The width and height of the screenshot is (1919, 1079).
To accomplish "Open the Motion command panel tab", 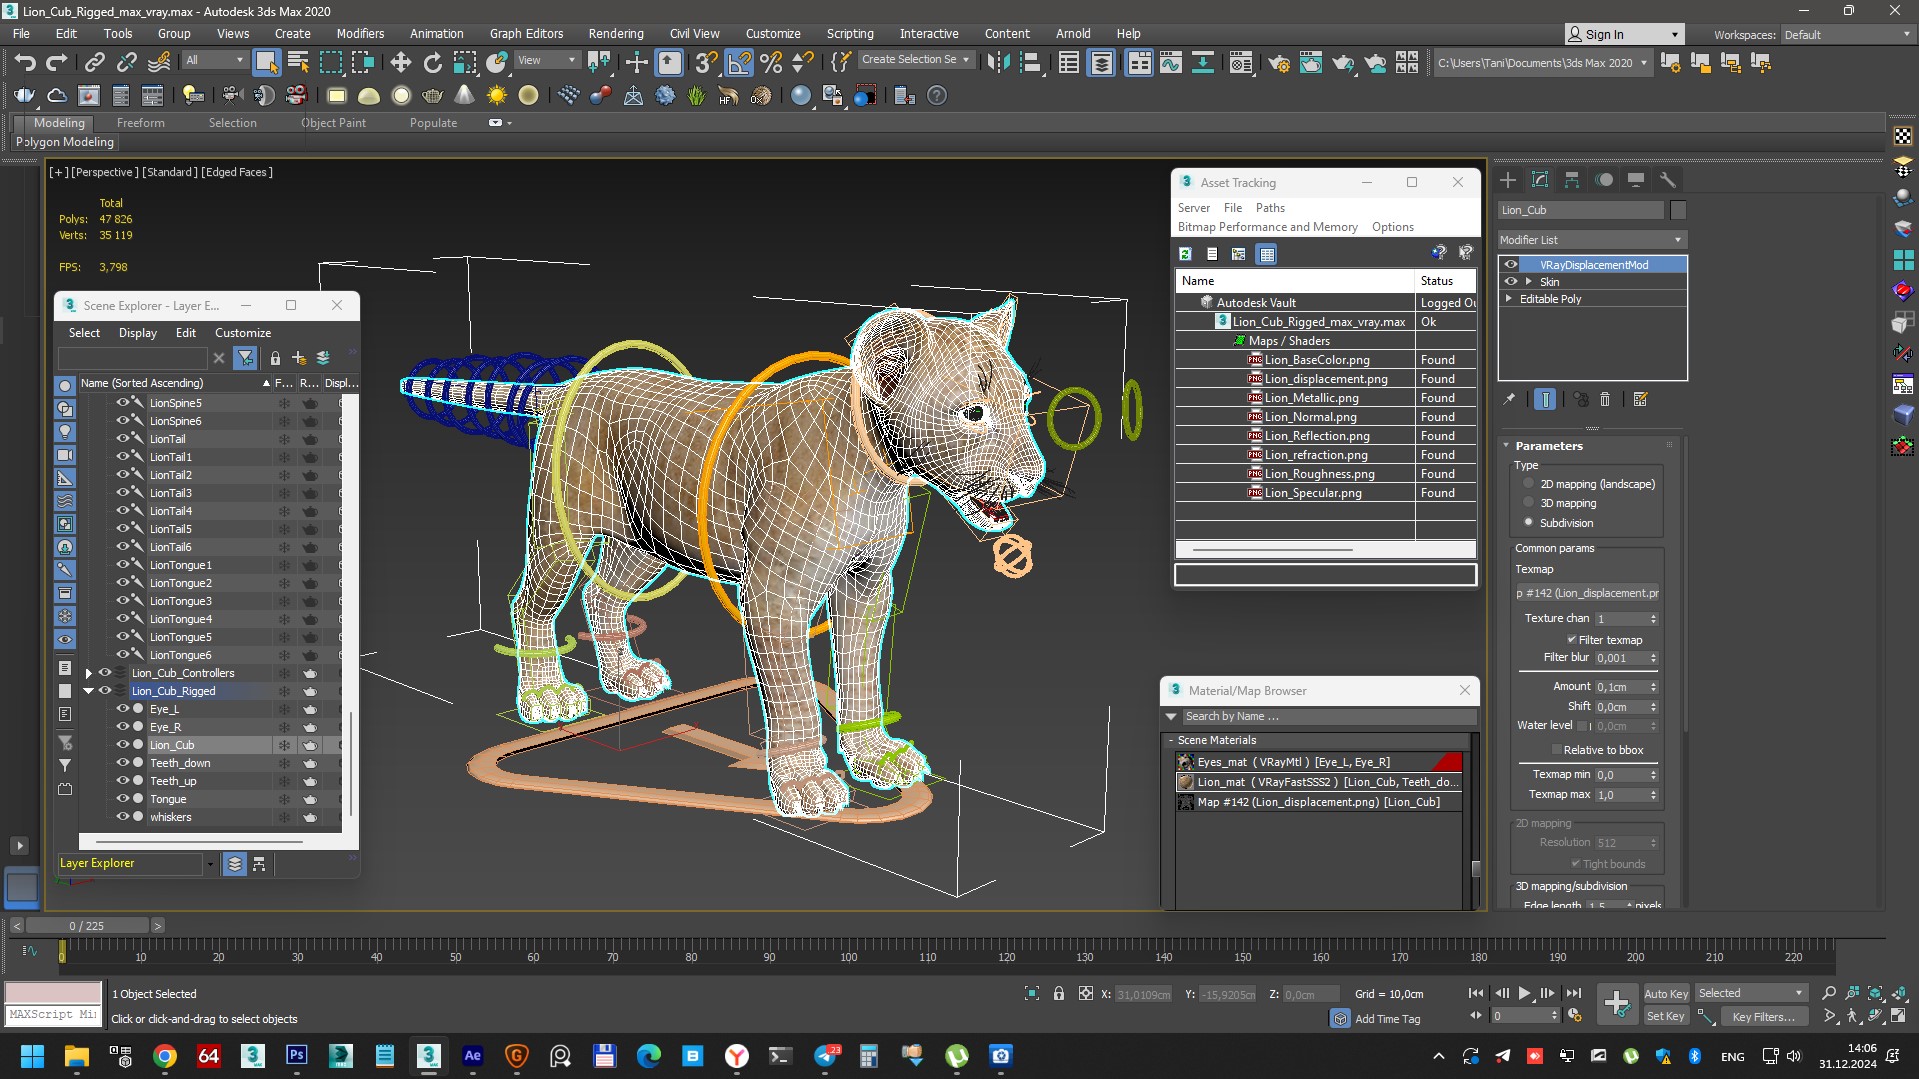I will click(x=1604, y=180).
